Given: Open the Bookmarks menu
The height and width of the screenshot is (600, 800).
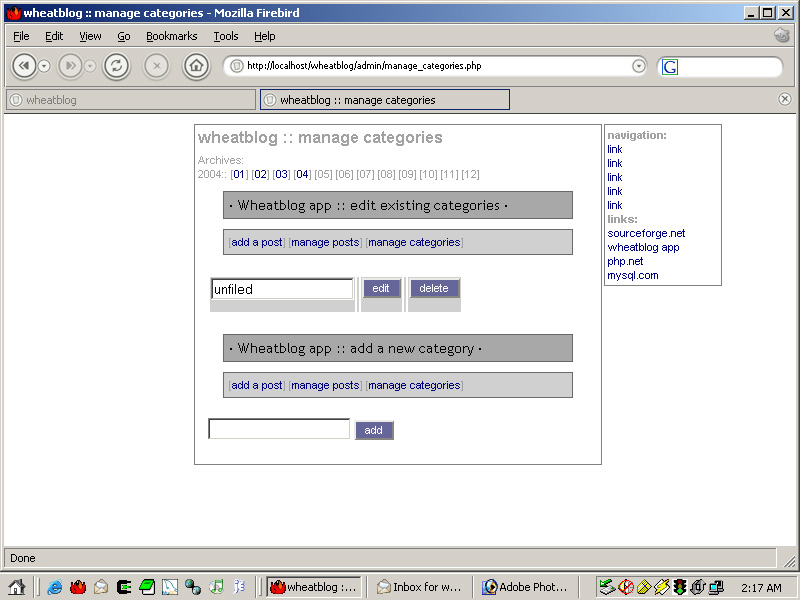Looking at the screenshot, I should point(171,36).
